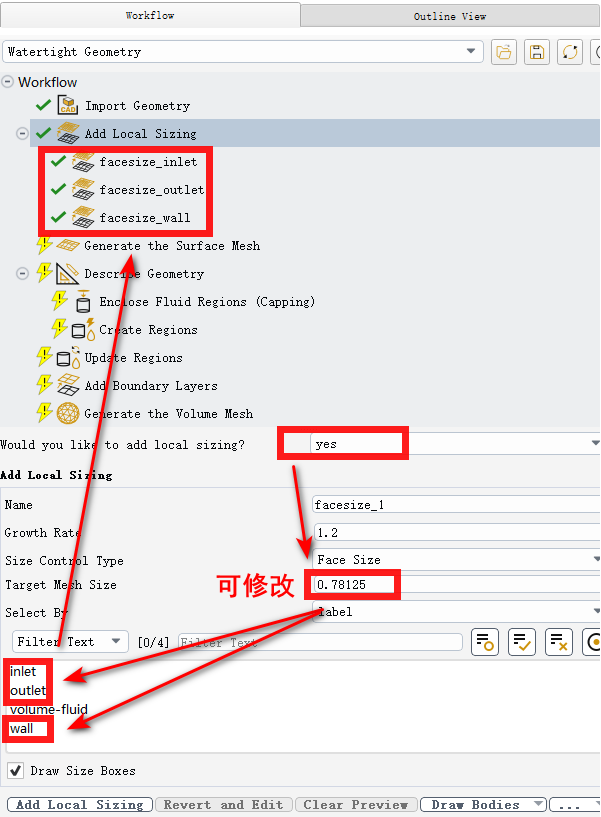Collapse the Add Local Sizing node
601x817 pixels.
[22, 133]
